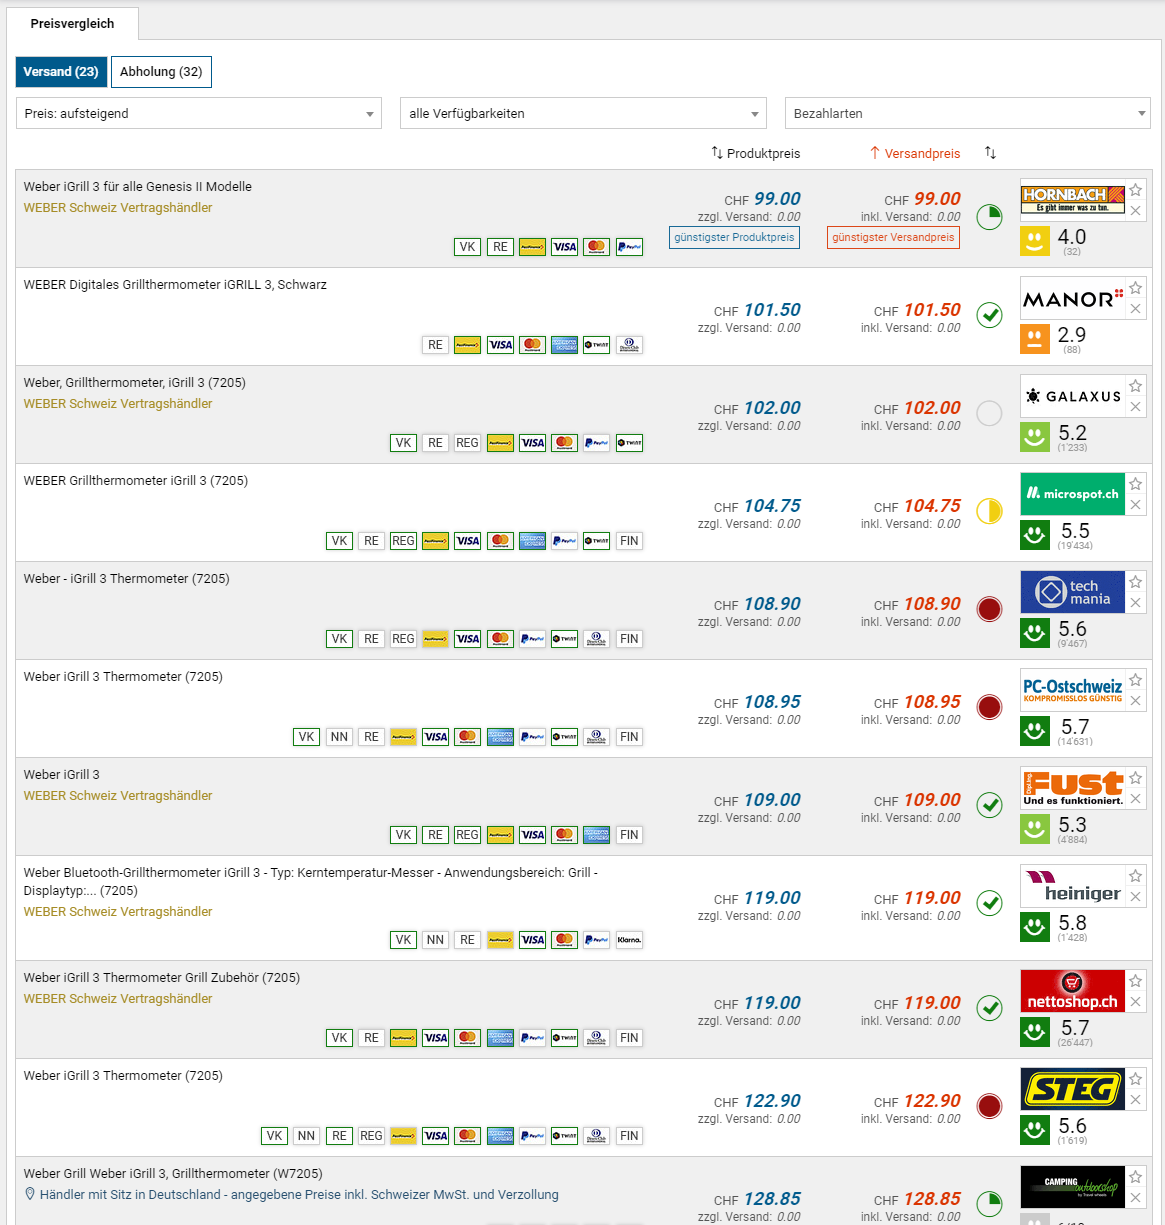Expand the 'alle Verfügbarkeiten' dropdown
1165x1225 pixels.
pos(583,113)
